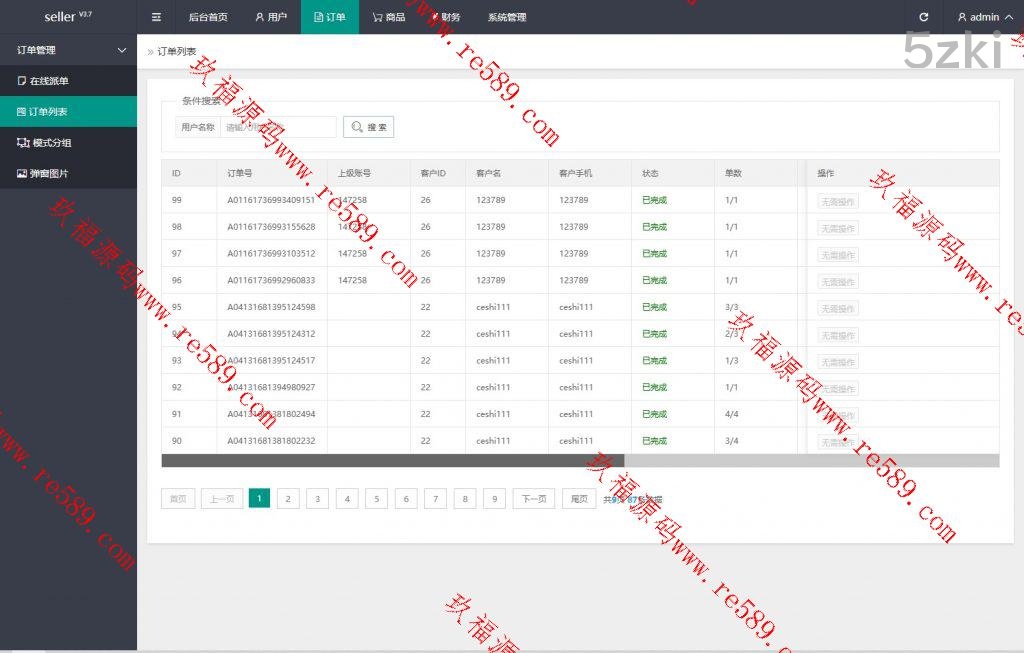Open the 商品 top navigation menu
The height and width of the screenshot is (653, 1024).
tap(388, 17)
